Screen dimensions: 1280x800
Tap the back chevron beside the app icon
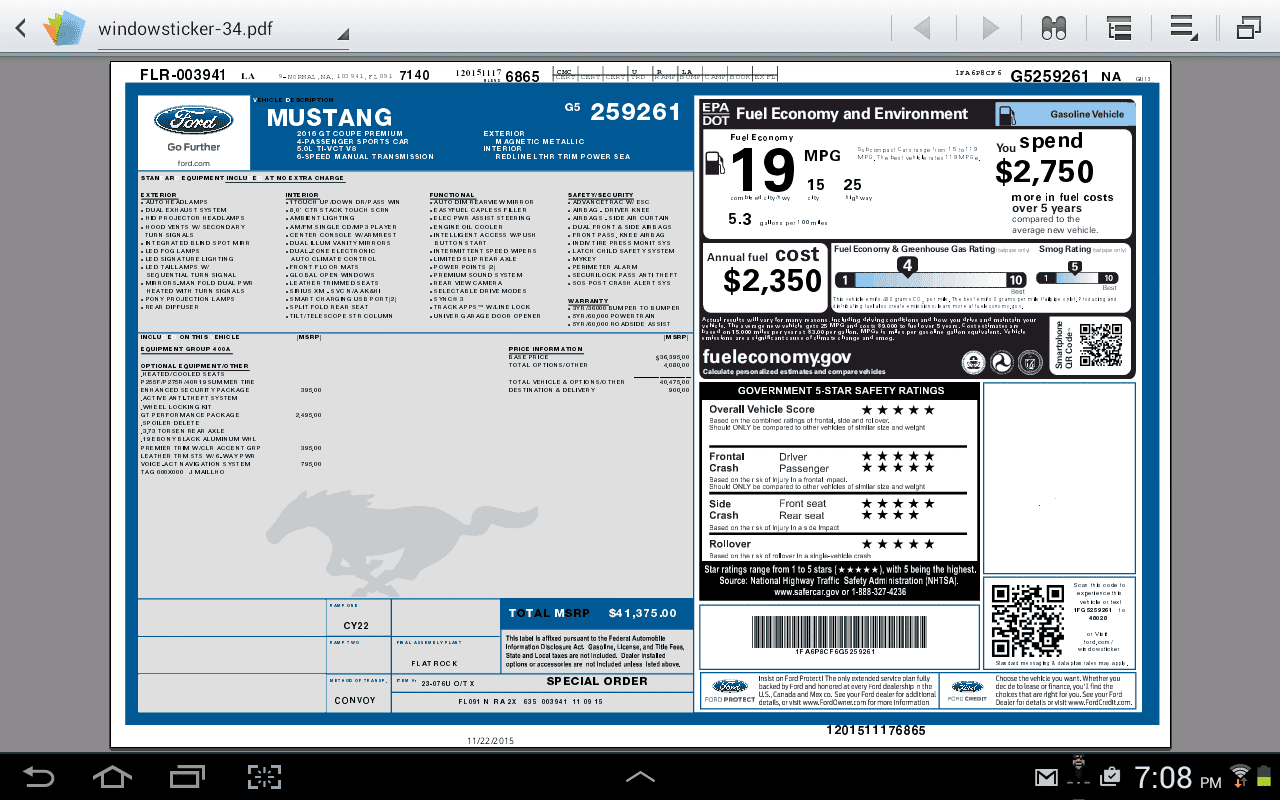pos(20,28)
